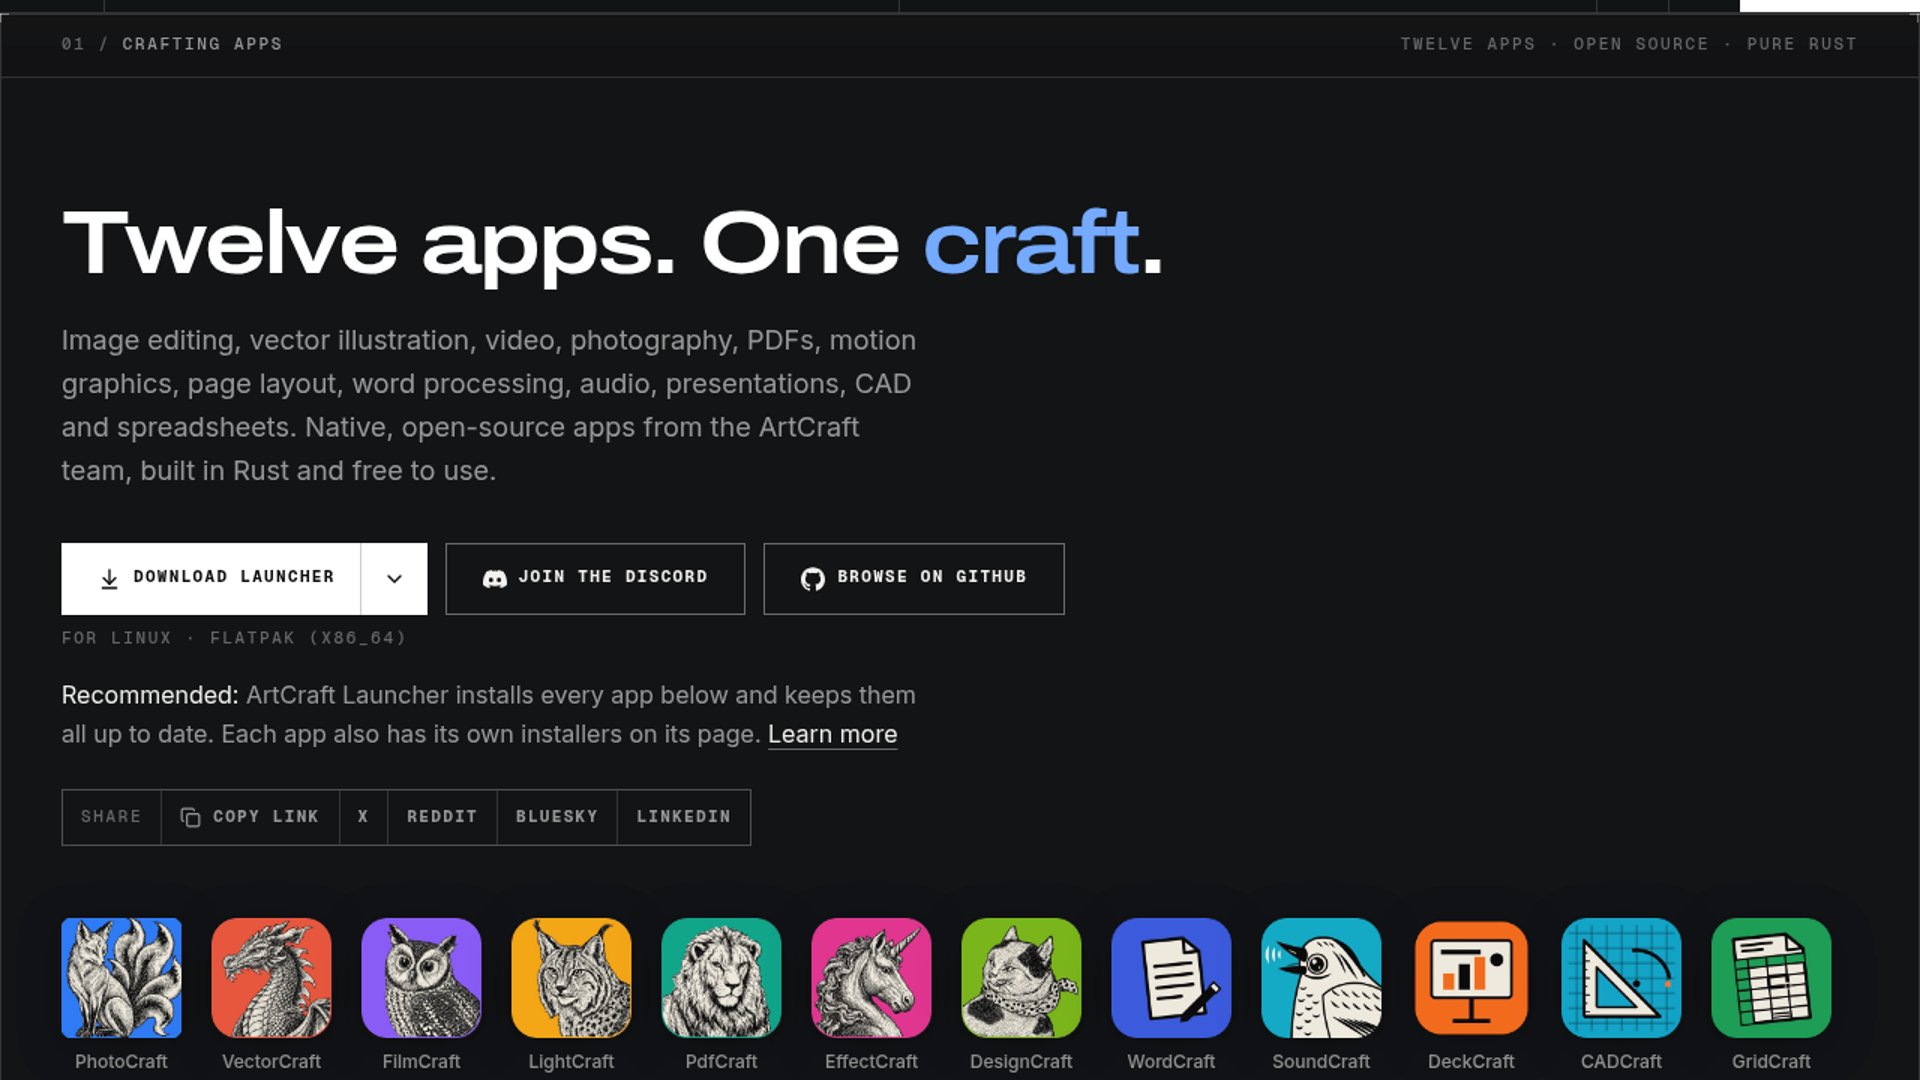This screenshot has width=1920, height=1080.
Task: Open the CADCraft triangle ruler app icon
Action: 1621,978
